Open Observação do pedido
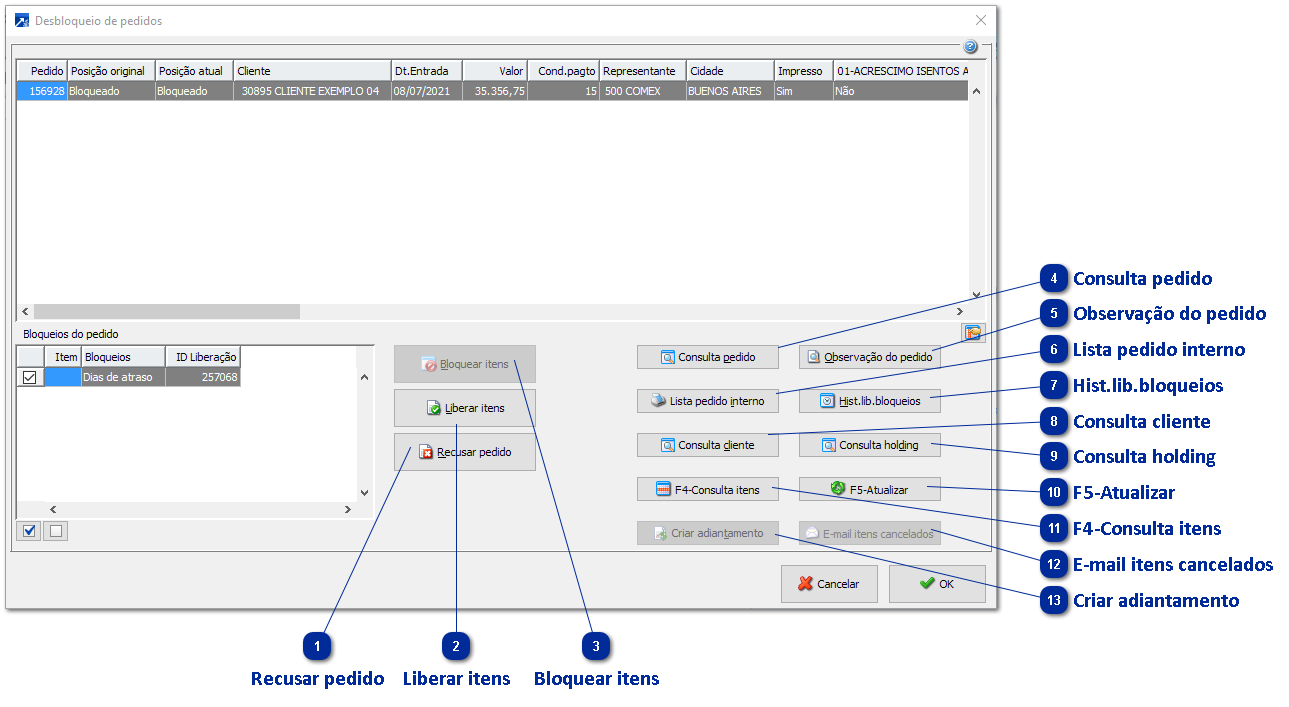Viewport: 1289px width, 707px height. pos(870,357)
